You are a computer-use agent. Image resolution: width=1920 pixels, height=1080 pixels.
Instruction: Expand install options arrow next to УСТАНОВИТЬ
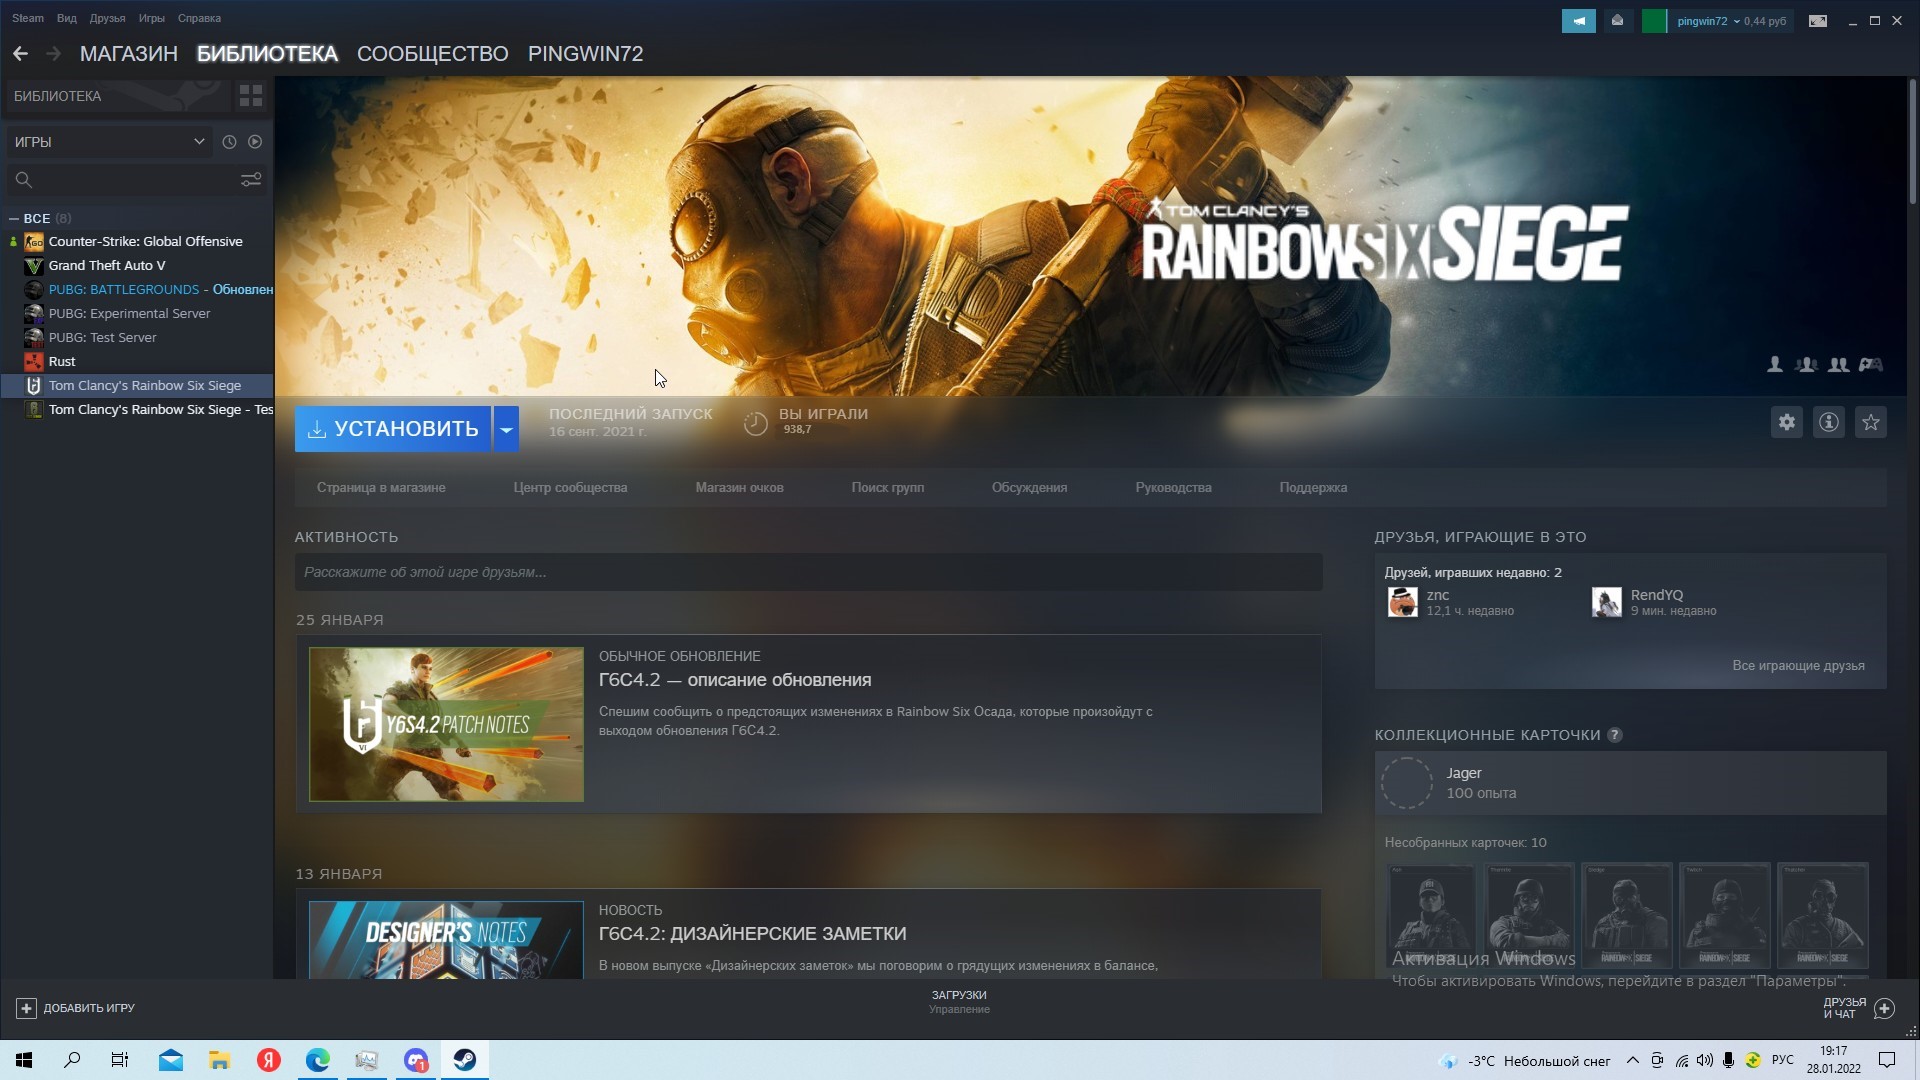click(507, 429)
